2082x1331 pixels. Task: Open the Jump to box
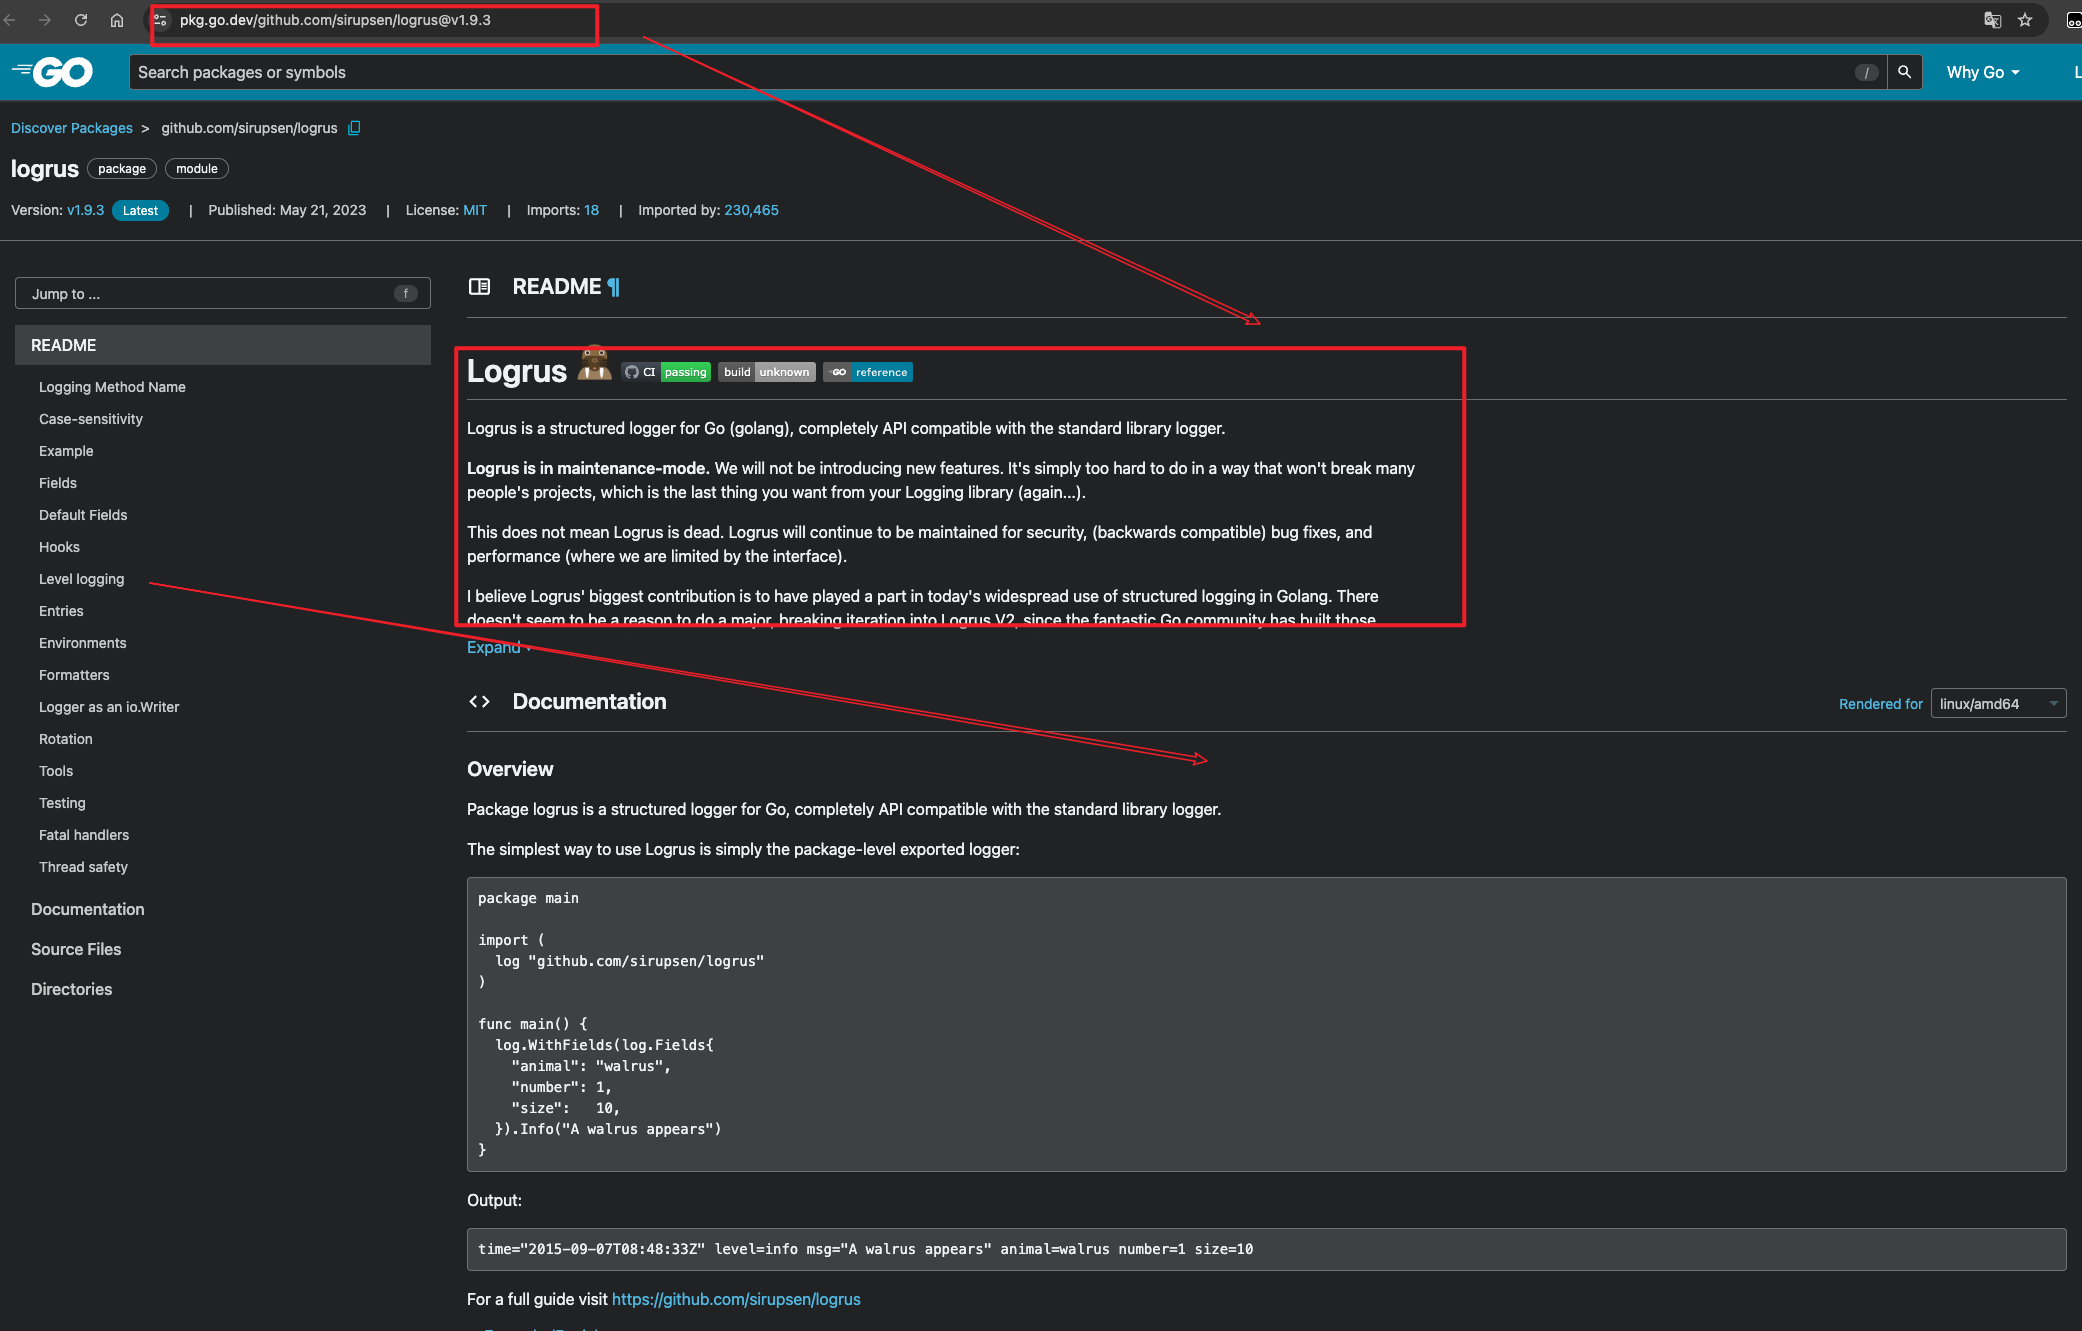[x=223, y=294]
